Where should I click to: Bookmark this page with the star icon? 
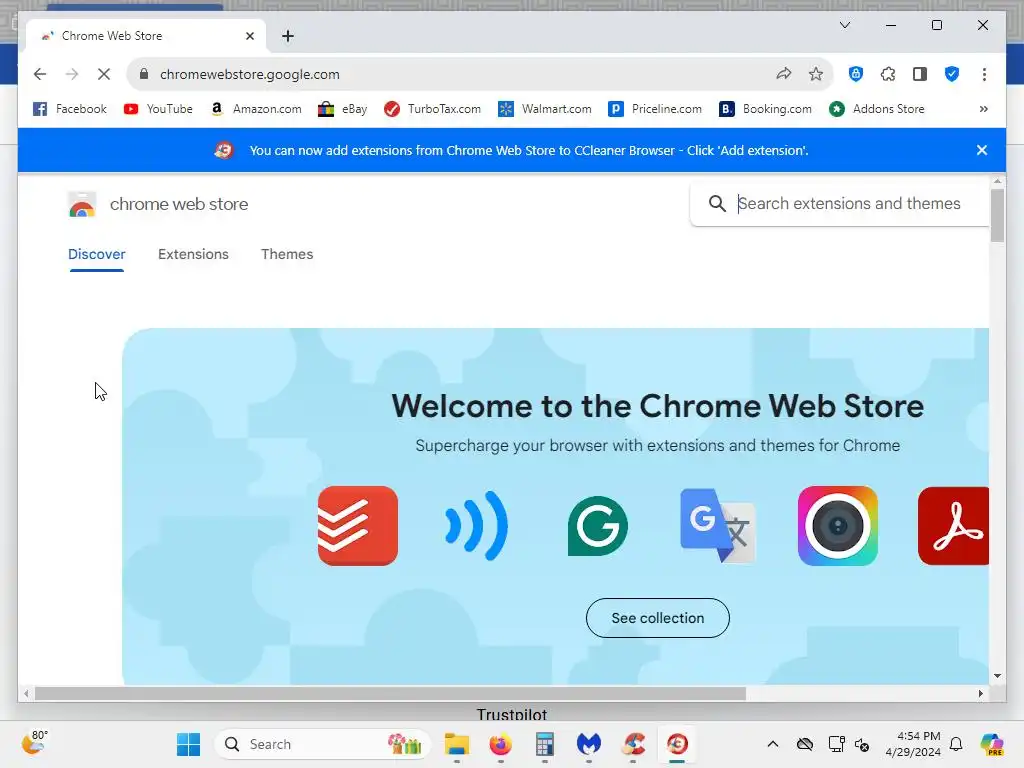click(816, 74)
